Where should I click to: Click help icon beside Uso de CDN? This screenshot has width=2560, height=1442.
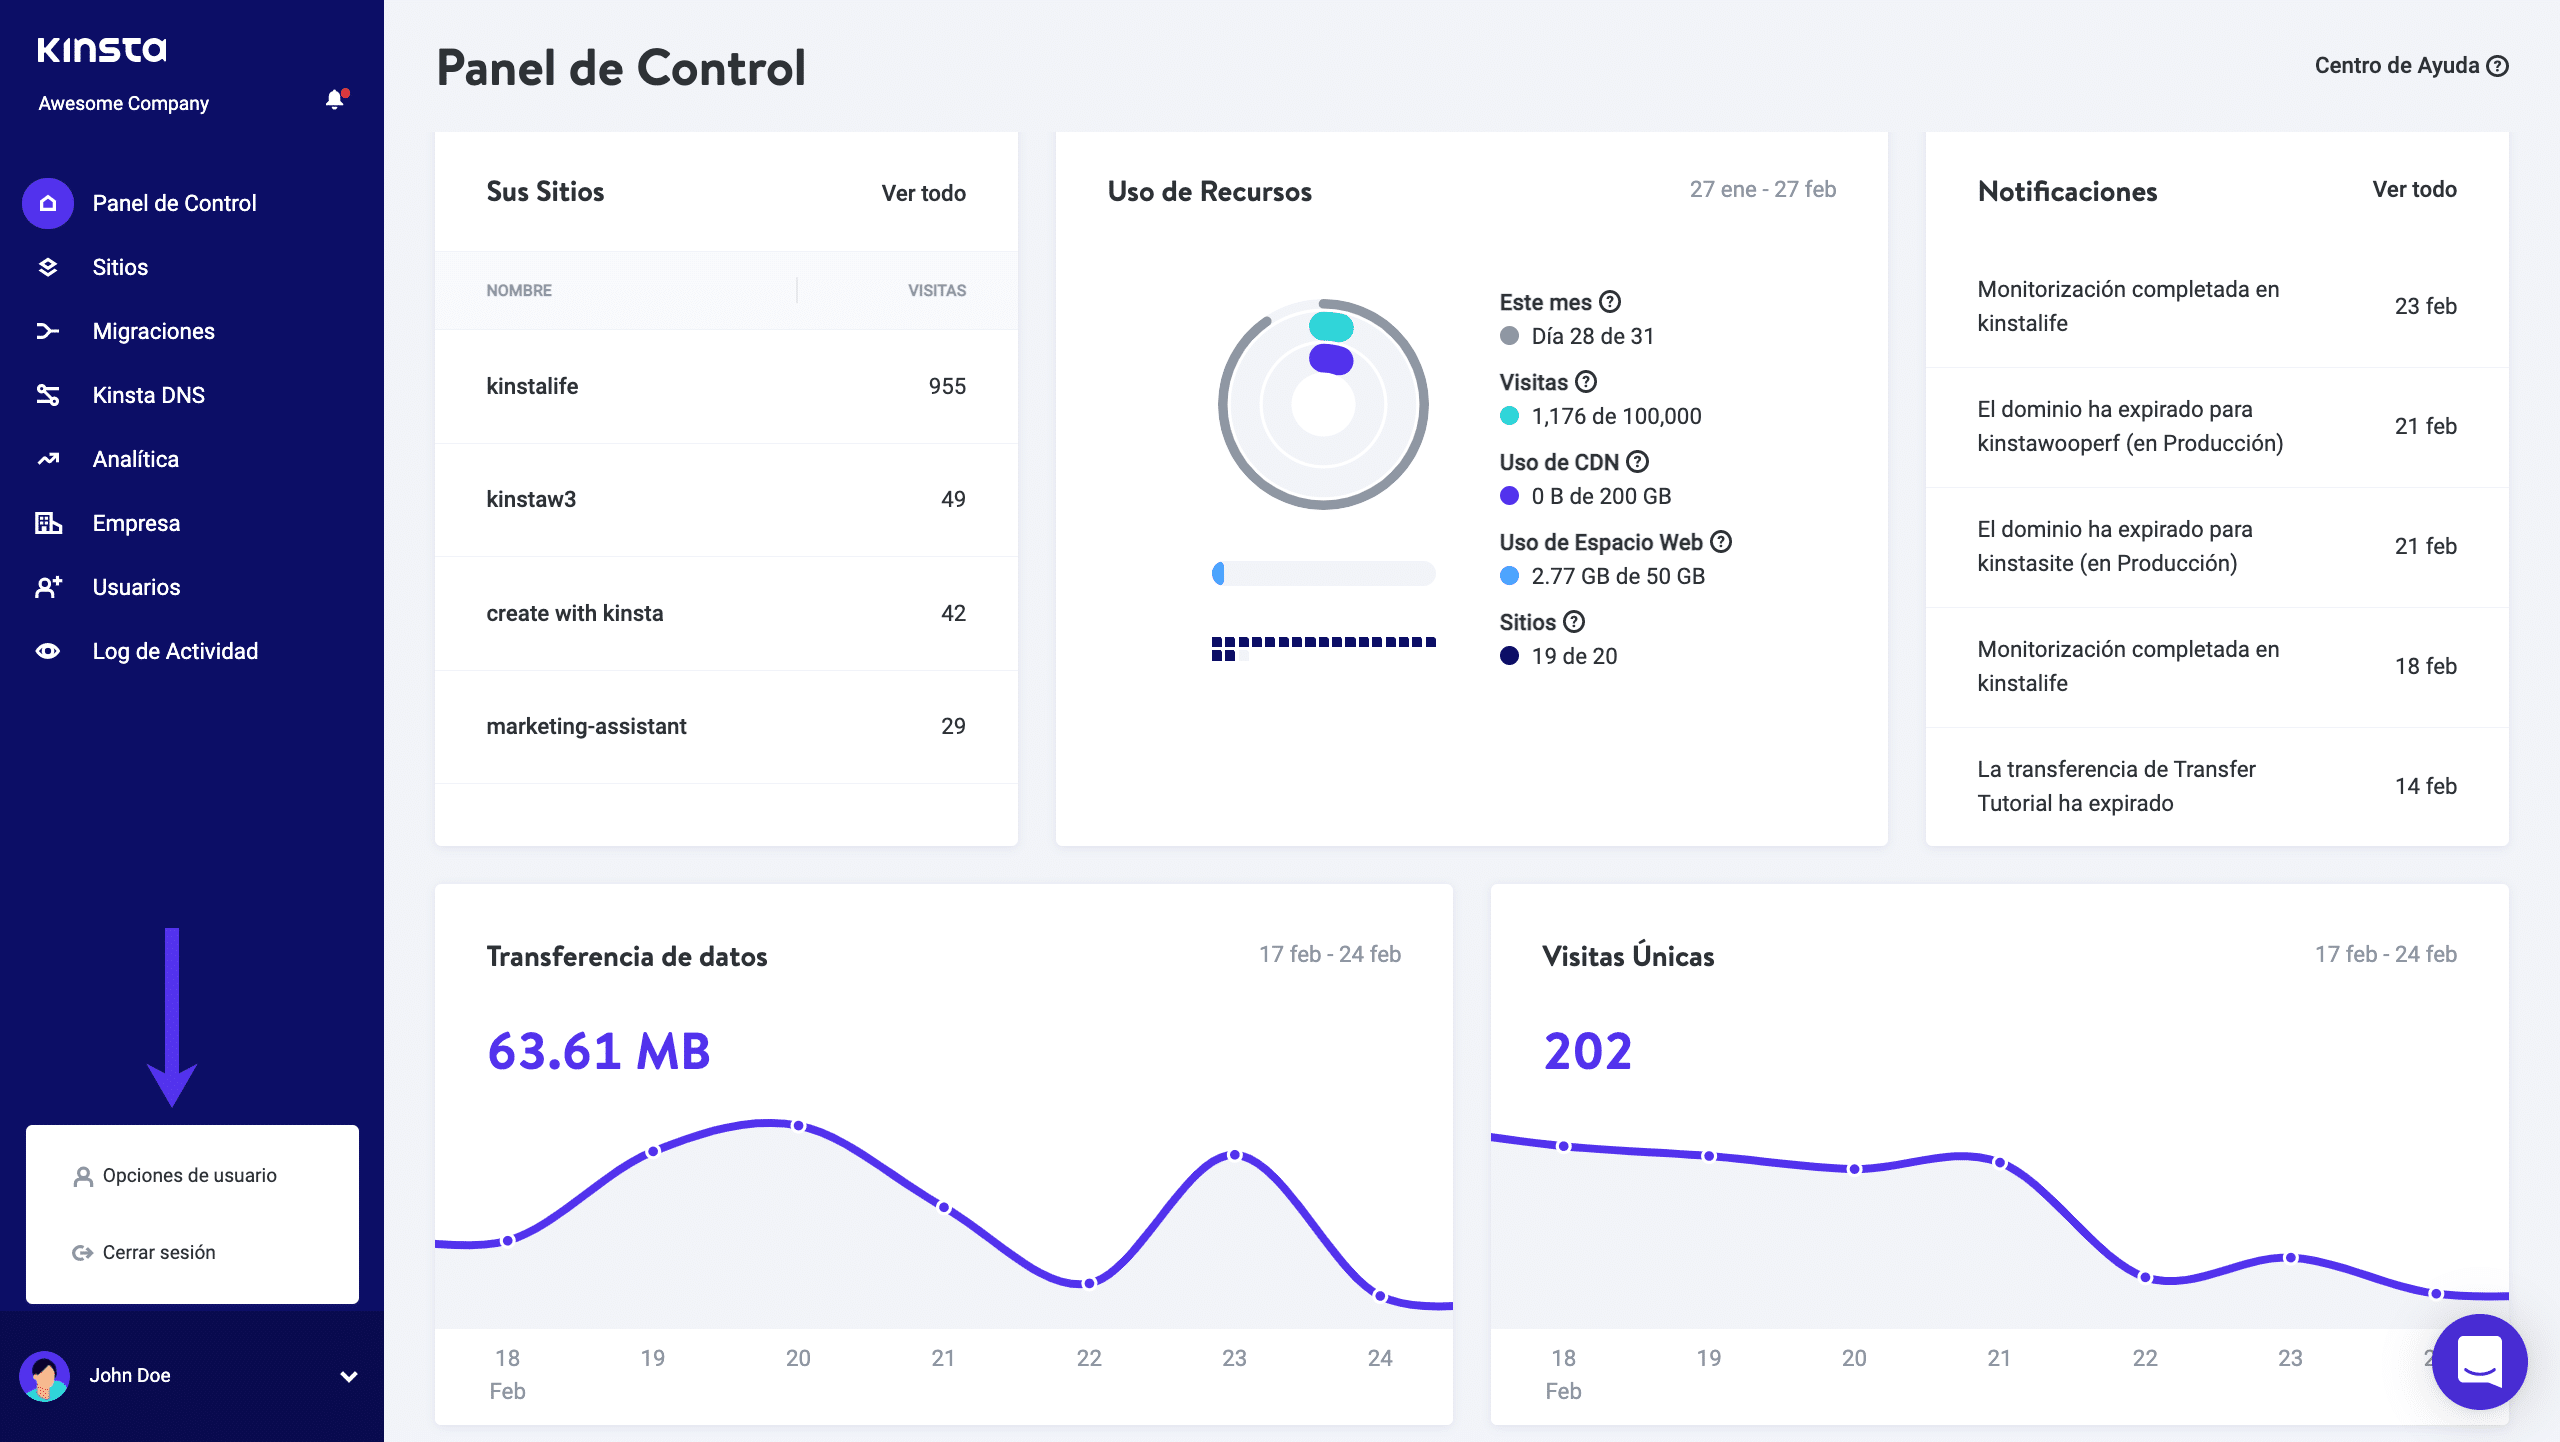tap(1637, 461)
